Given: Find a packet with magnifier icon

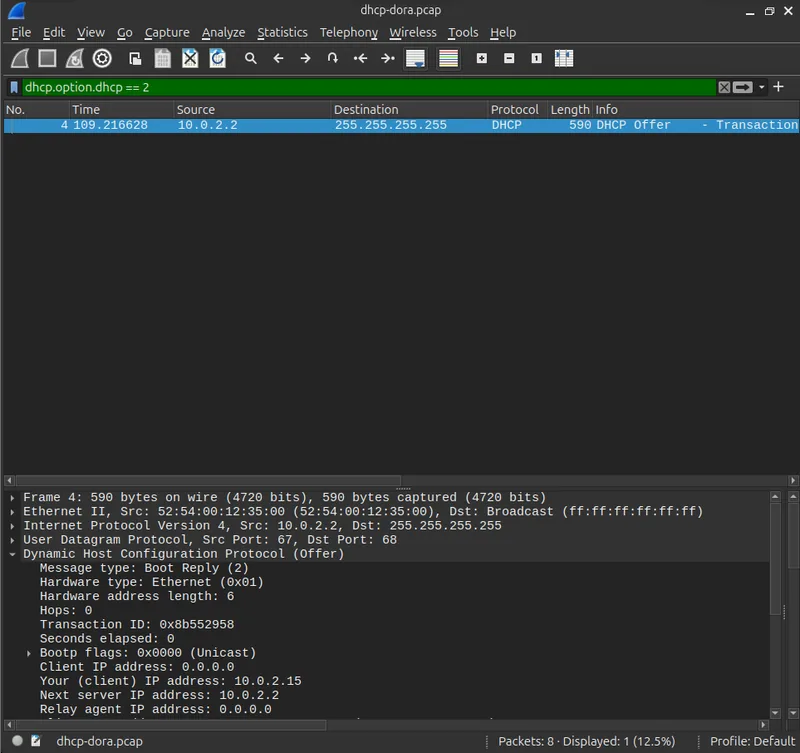Looking at the screenshot, I should 251,59.
